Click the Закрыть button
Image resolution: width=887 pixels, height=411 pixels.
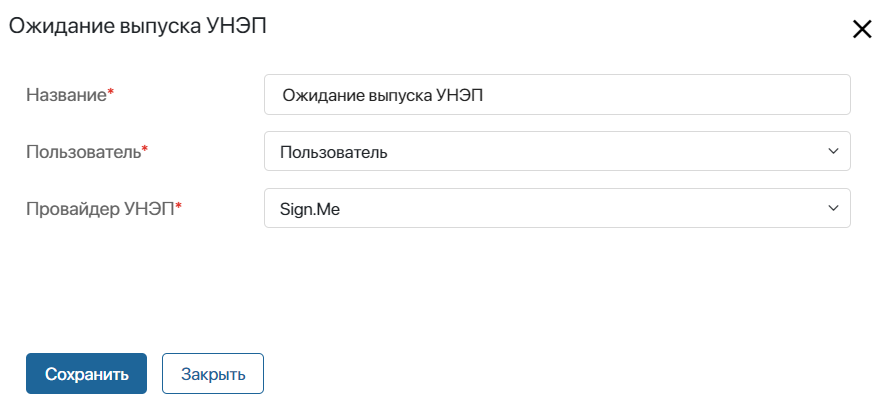coord(213,374)
